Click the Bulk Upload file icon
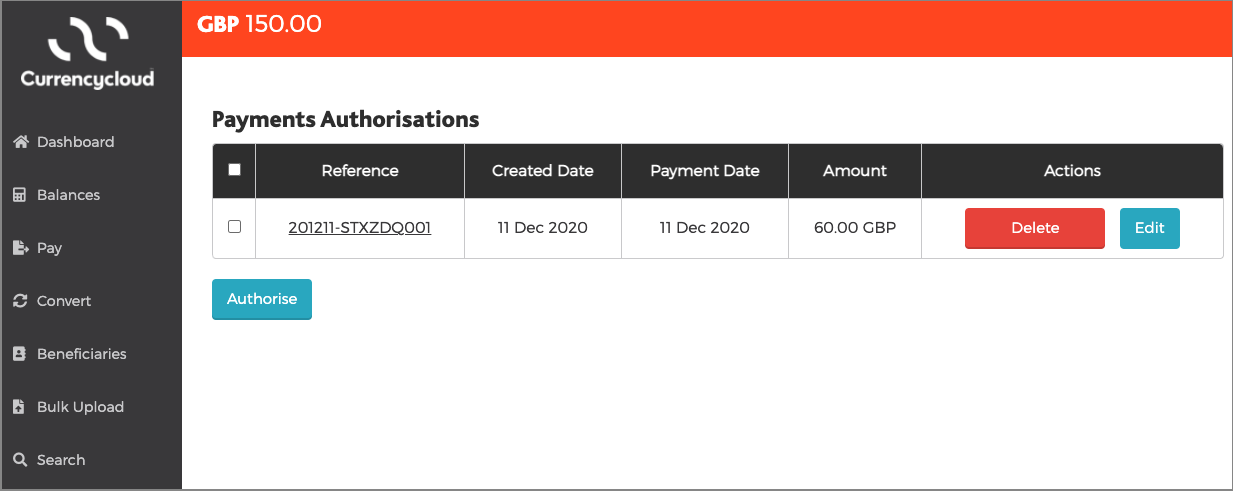This screenshot has height=491, width=1233. (x=18, y=407)
